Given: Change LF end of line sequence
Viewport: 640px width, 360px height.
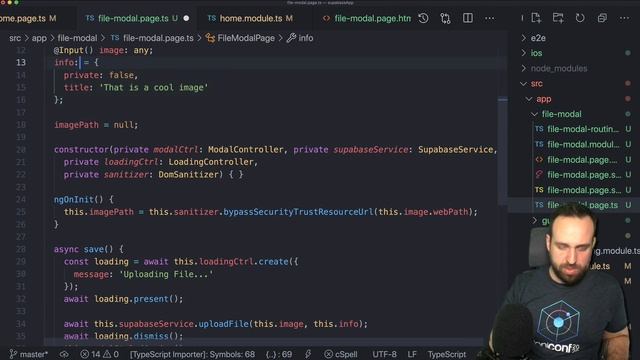Looking at the screenshot, I should [x=412, y=354].
